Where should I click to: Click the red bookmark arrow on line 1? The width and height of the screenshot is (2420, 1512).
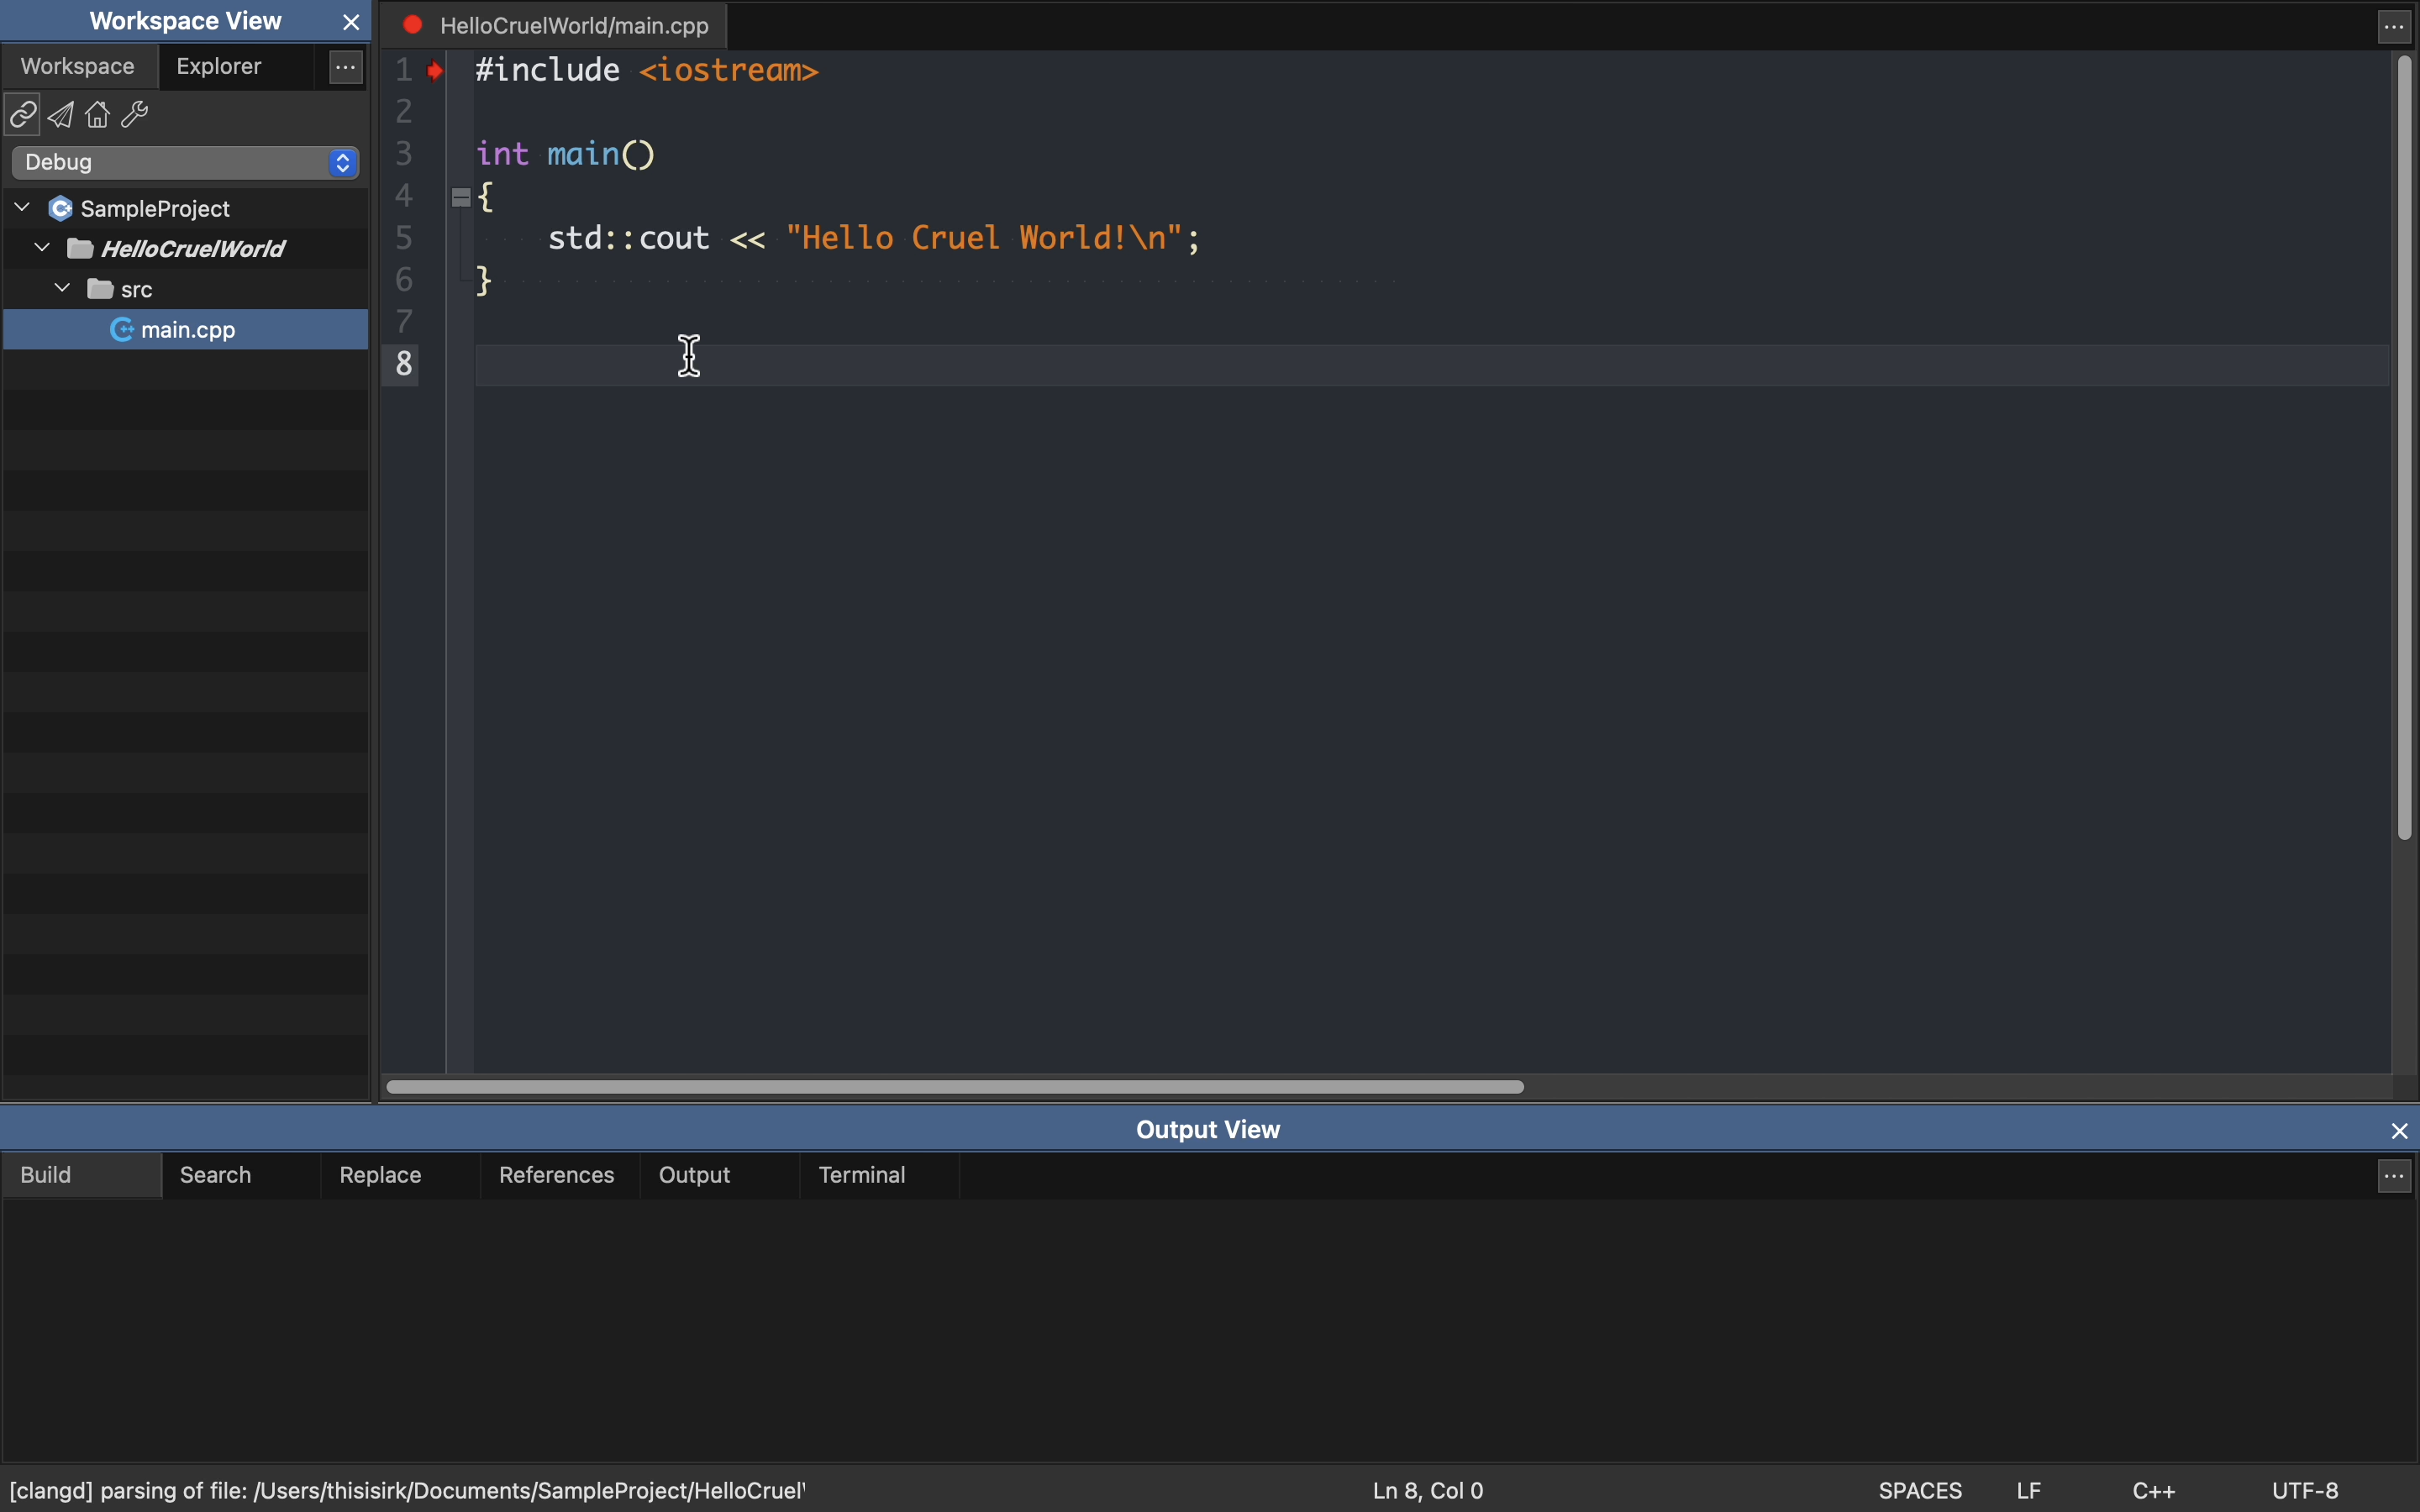click(x=436, y=71)
